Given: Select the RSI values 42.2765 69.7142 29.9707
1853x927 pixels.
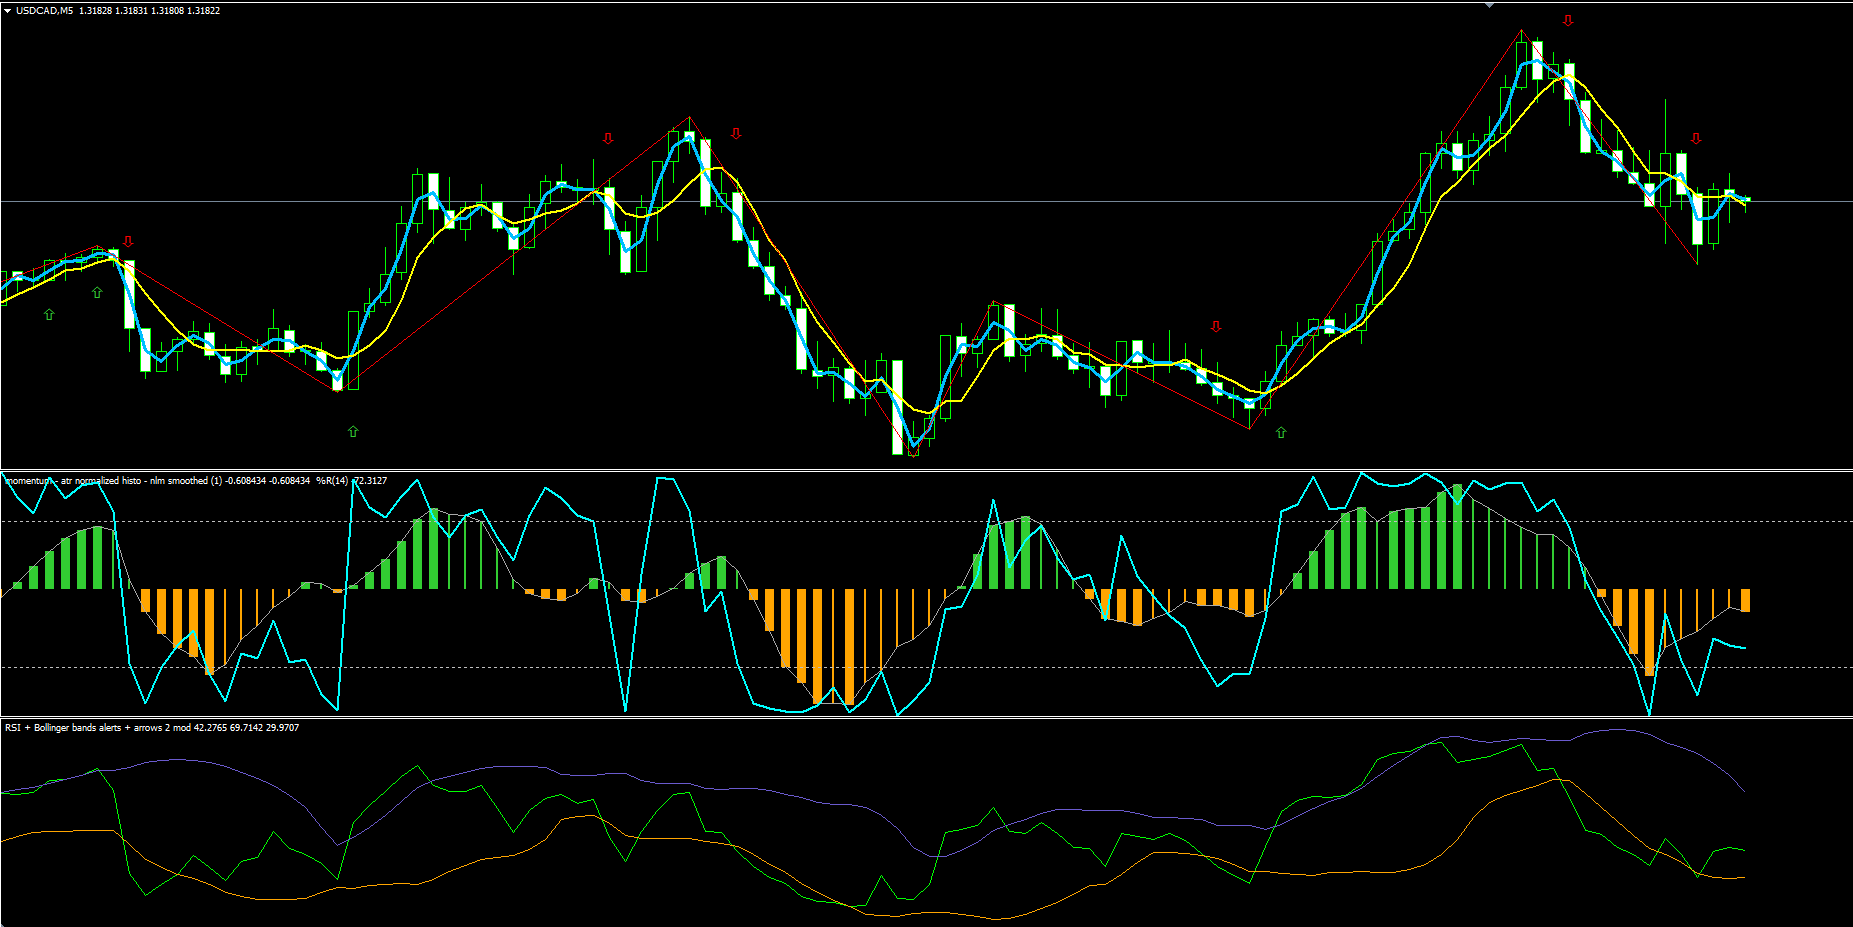Looking at the screenshot, I should click(x=247, y=728).
